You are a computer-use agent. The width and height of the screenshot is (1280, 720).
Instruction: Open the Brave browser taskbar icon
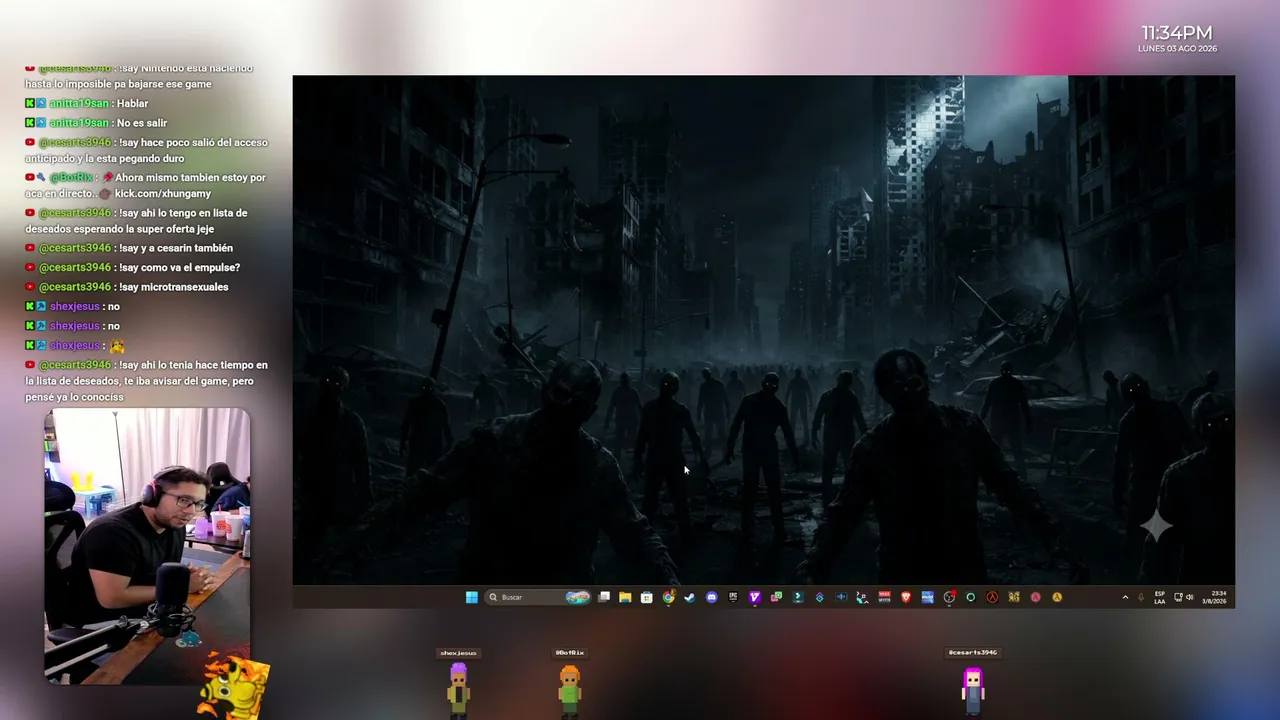906,597
